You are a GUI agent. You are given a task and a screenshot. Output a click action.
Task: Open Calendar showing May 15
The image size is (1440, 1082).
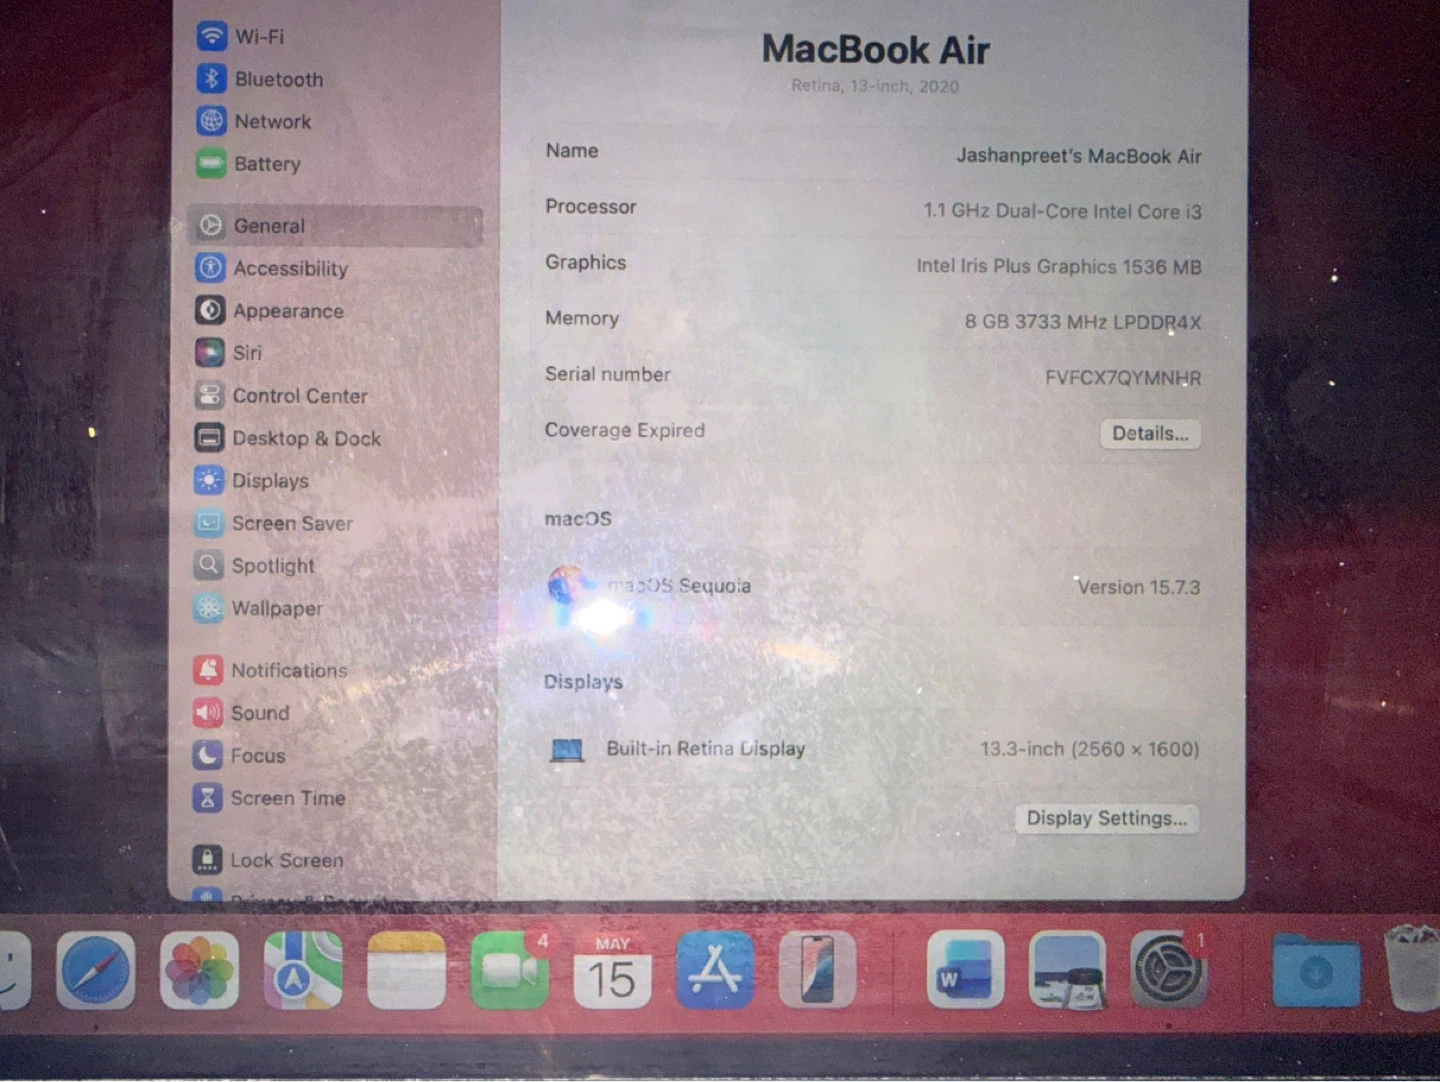tap(612, 971)
